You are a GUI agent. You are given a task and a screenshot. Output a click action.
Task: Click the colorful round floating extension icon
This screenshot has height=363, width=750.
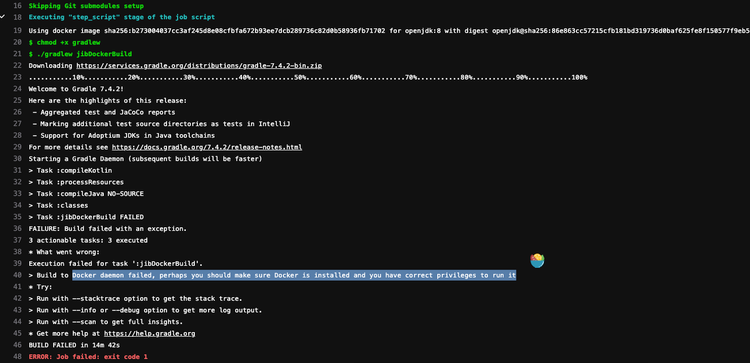coord(537,261)
